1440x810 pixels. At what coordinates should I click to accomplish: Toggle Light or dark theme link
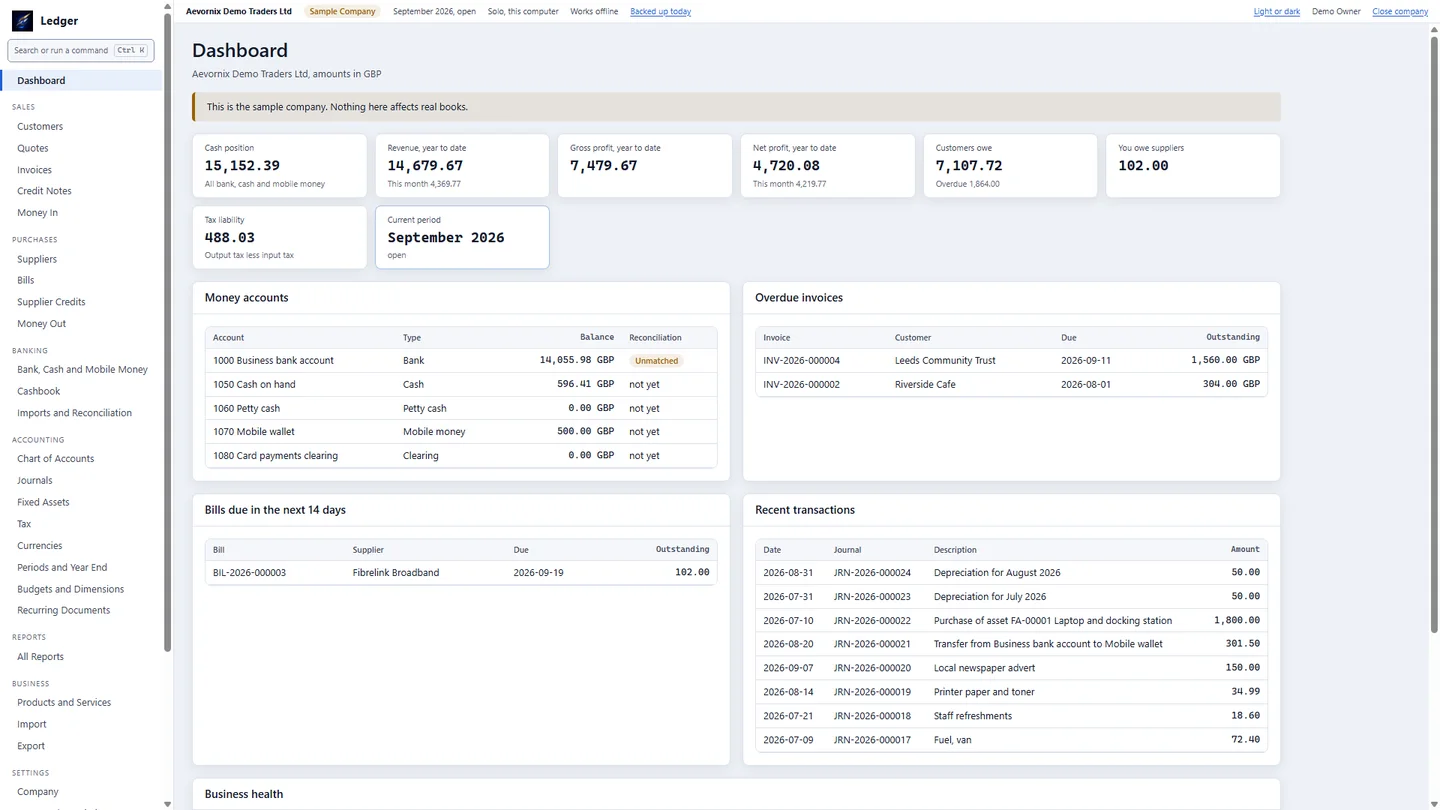pyautogui.click(x=1277, y=11)
